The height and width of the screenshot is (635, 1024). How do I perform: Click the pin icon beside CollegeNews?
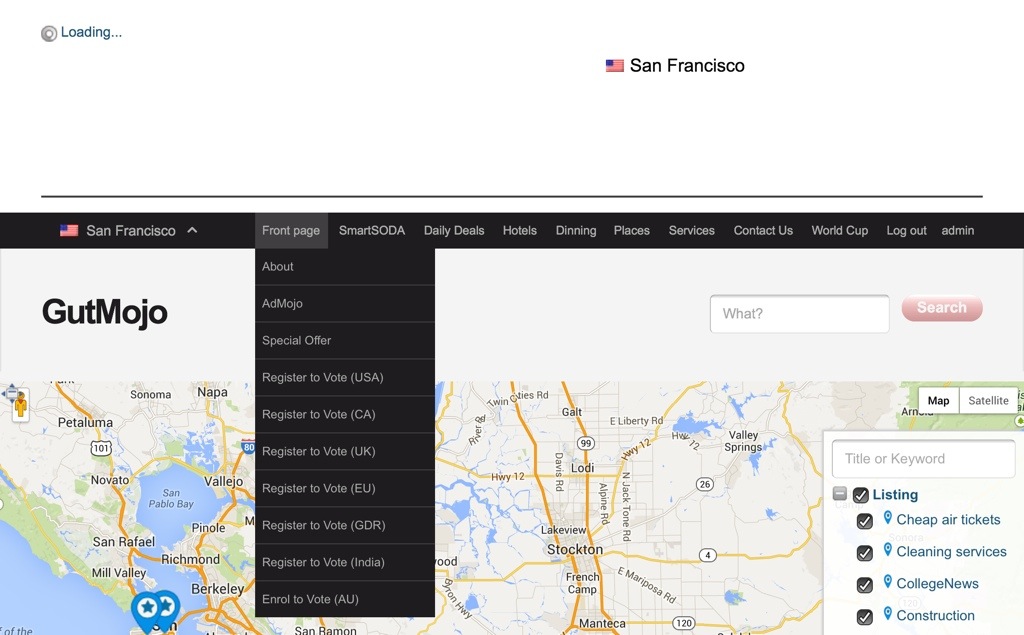887,582
